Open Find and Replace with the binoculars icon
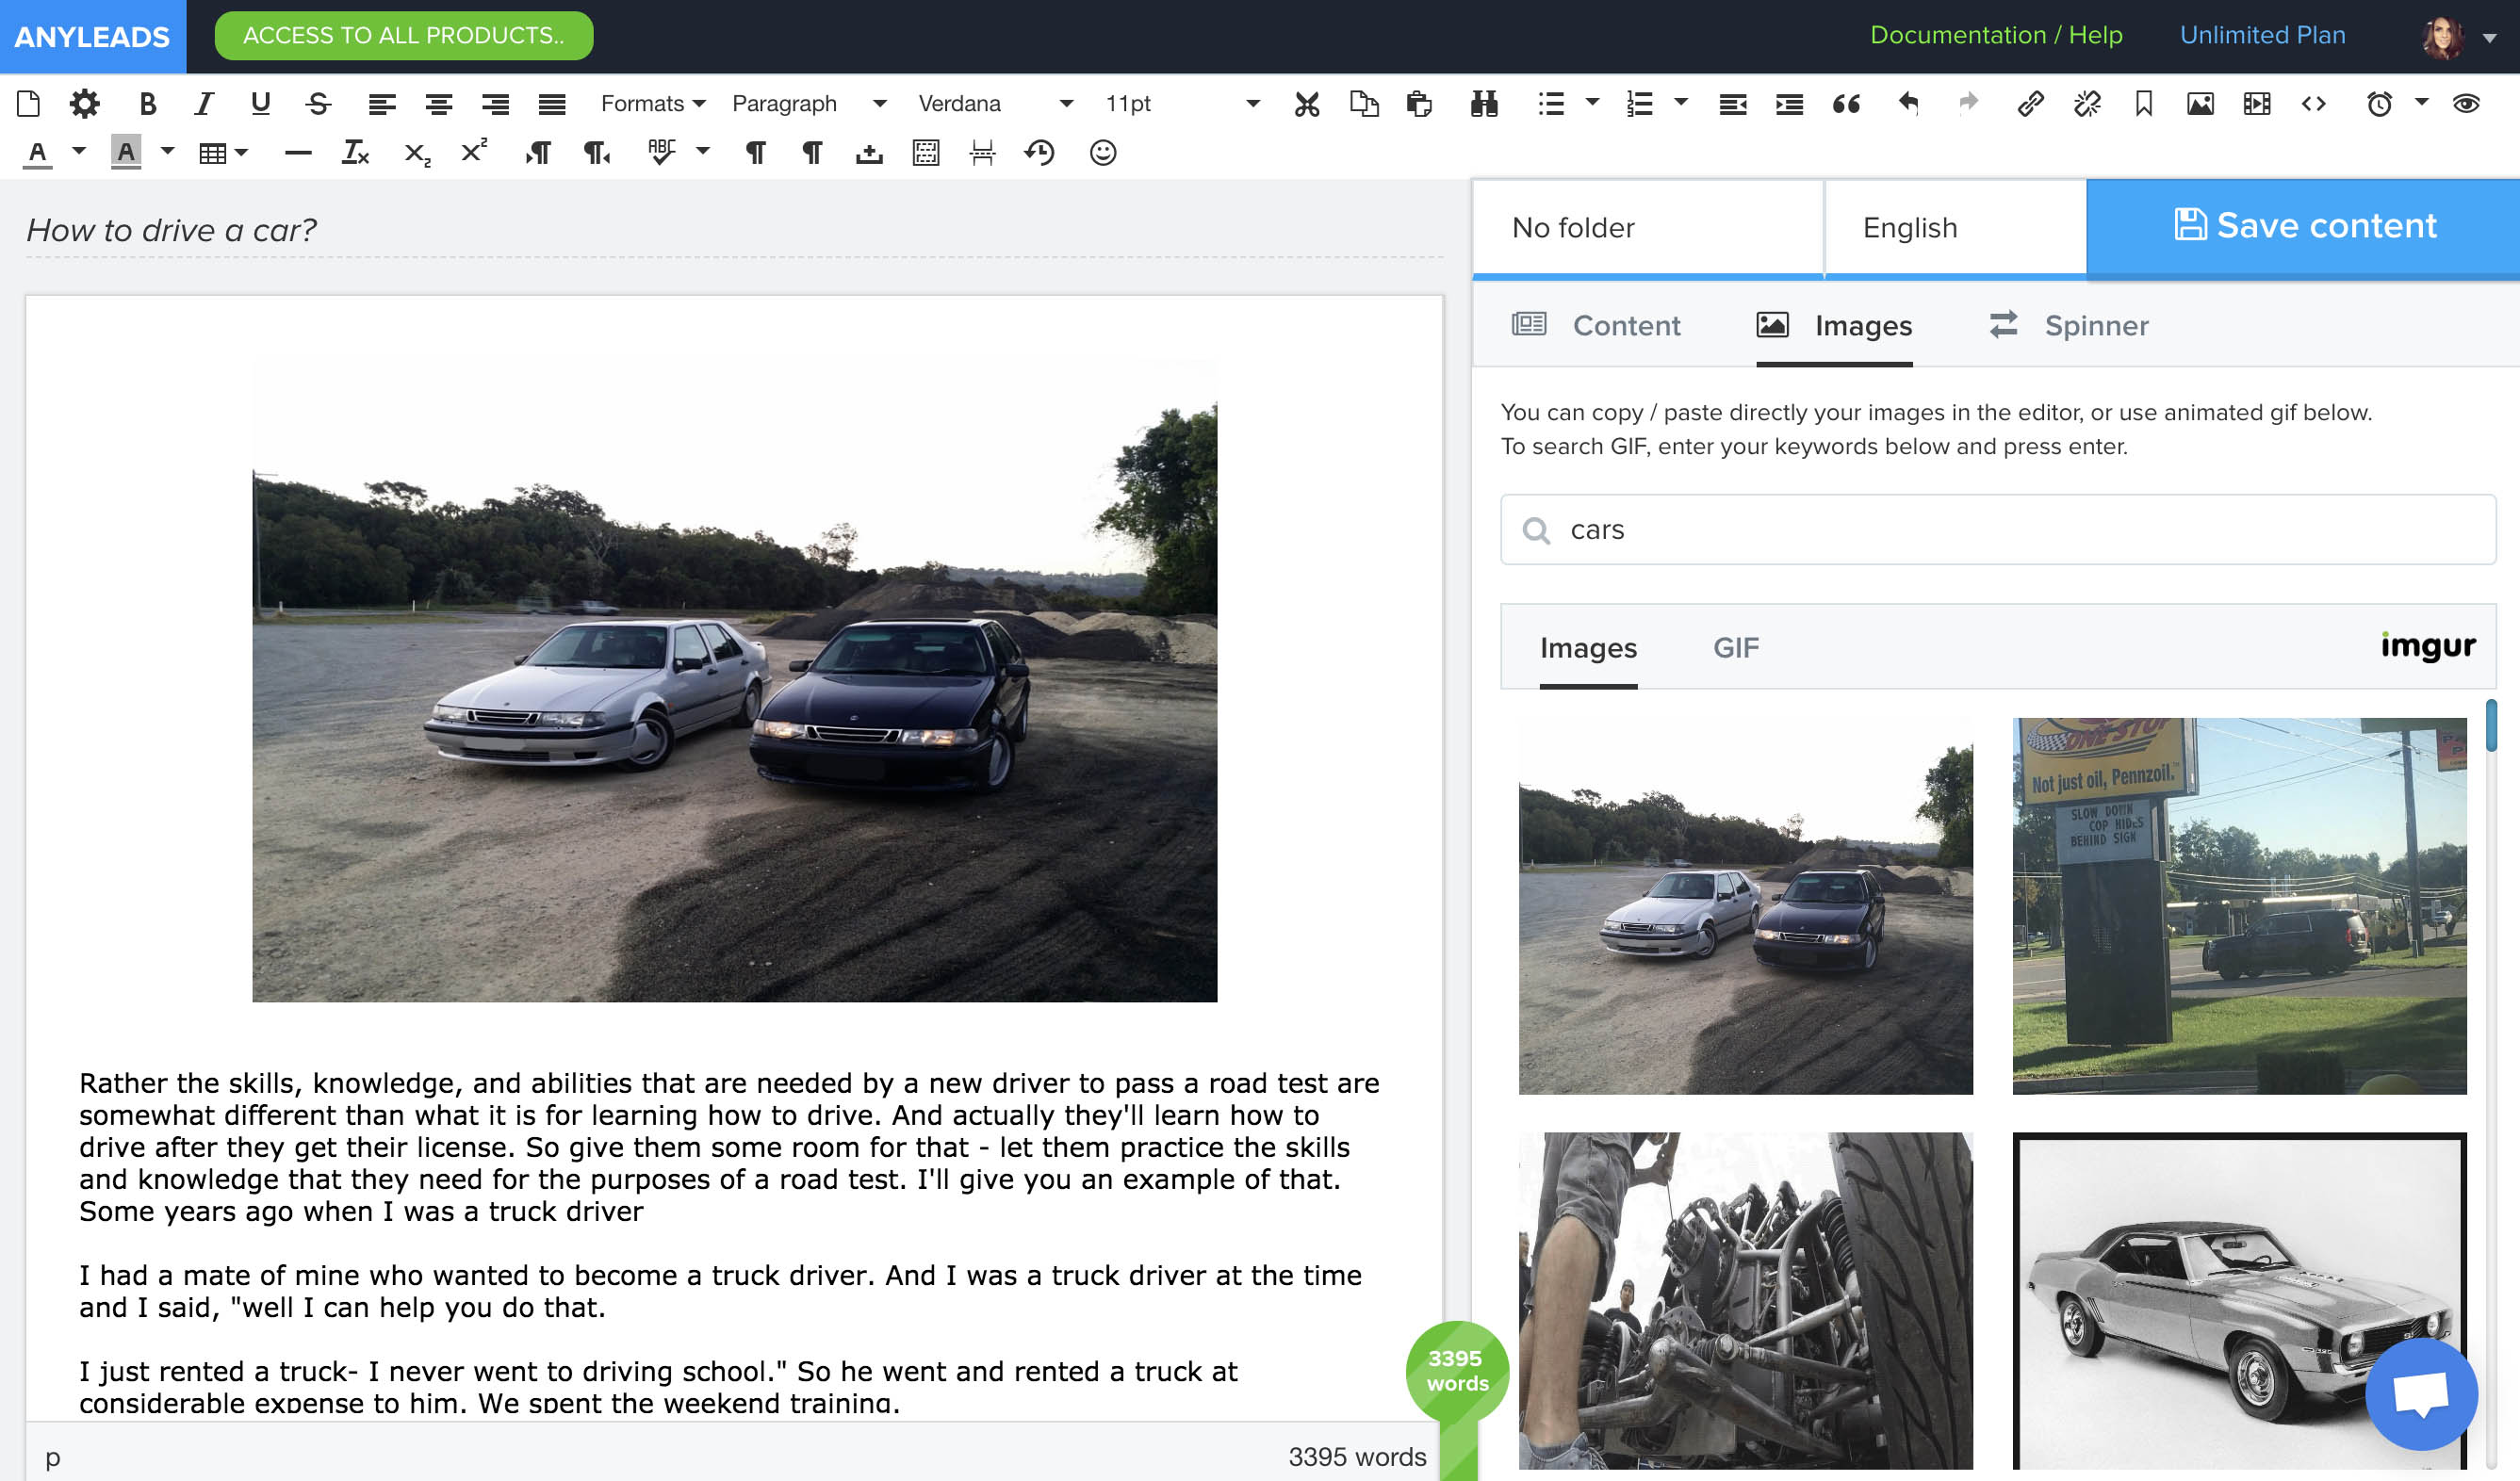The image size is (2520, 1481). point(1484,103)
